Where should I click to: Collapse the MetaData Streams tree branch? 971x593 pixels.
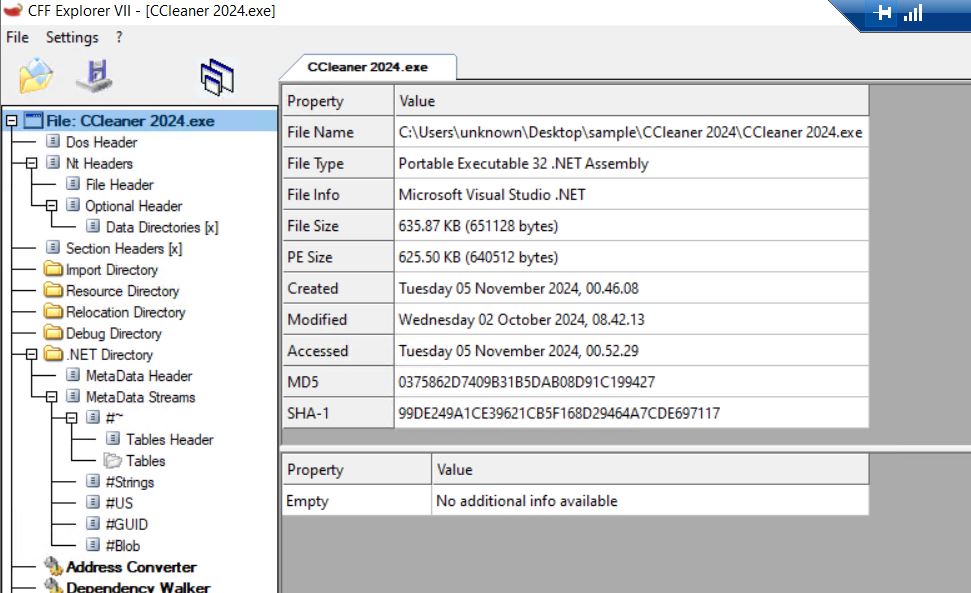[51, 397]
